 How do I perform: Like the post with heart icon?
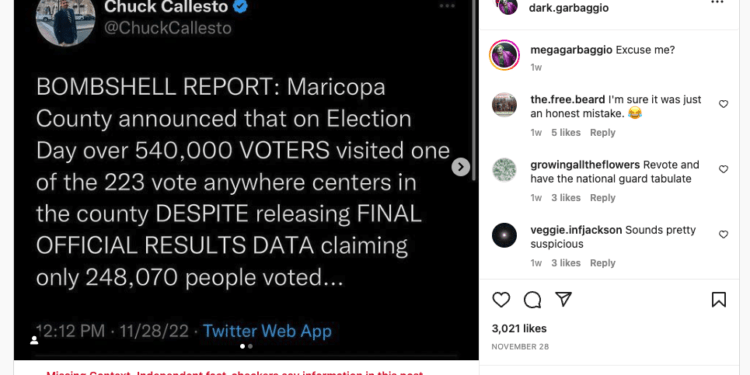tap(501, 300)
